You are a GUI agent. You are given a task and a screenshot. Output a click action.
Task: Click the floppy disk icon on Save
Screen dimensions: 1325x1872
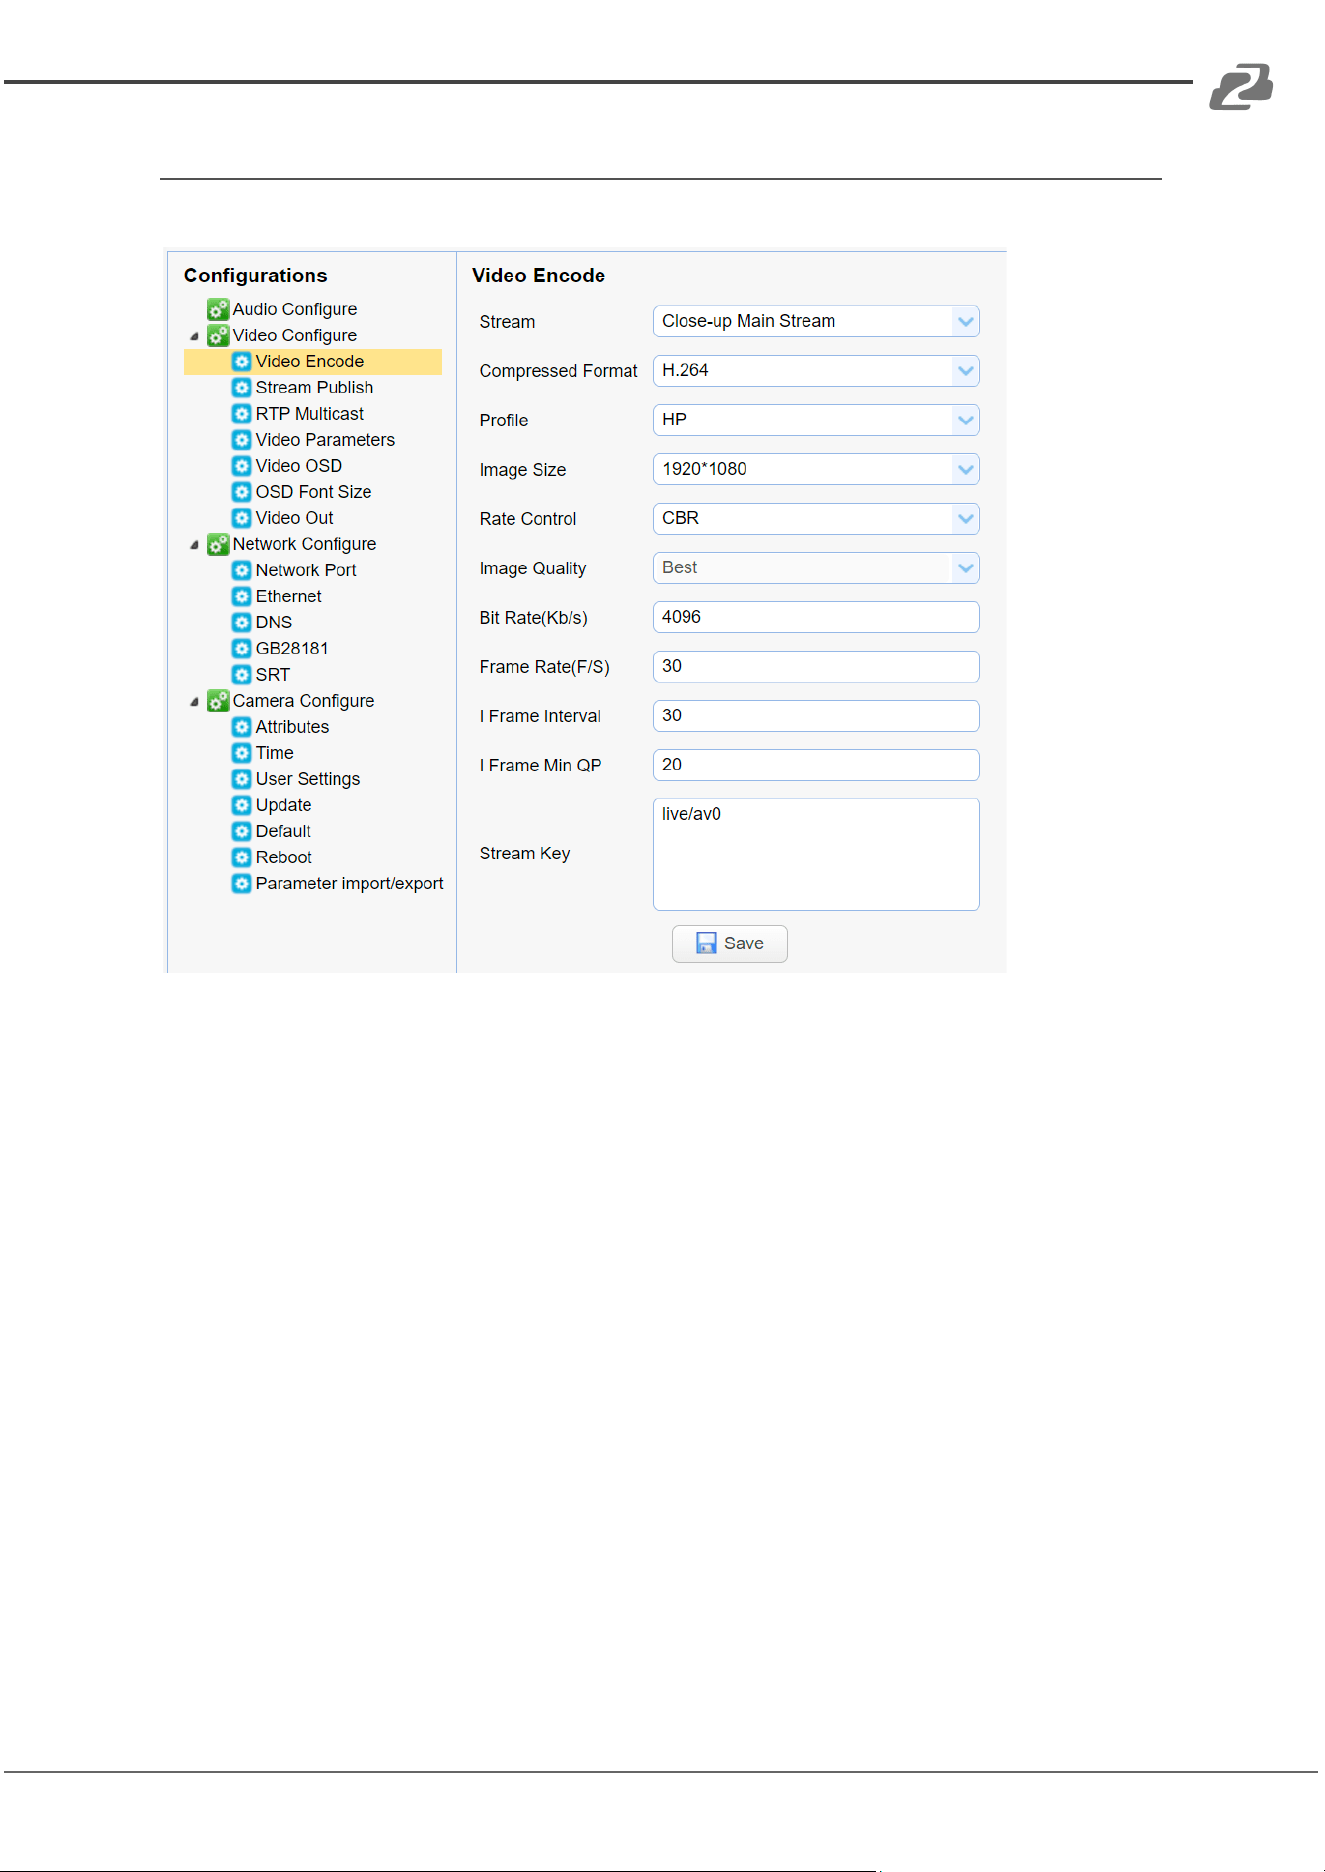tap(706, 943)
